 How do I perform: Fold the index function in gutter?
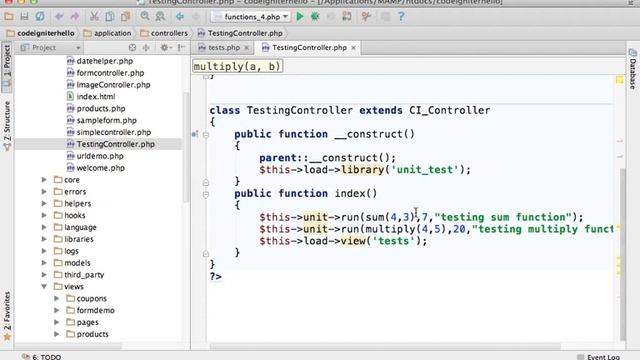(x=206, y=194)
